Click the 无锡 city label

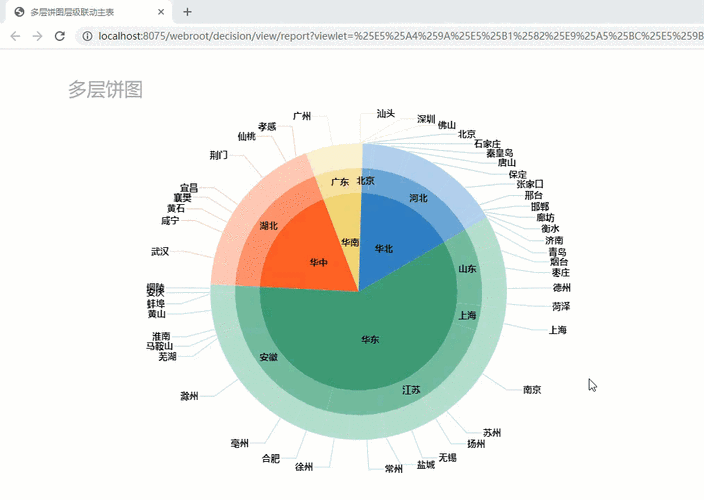[x=448, y=458]
